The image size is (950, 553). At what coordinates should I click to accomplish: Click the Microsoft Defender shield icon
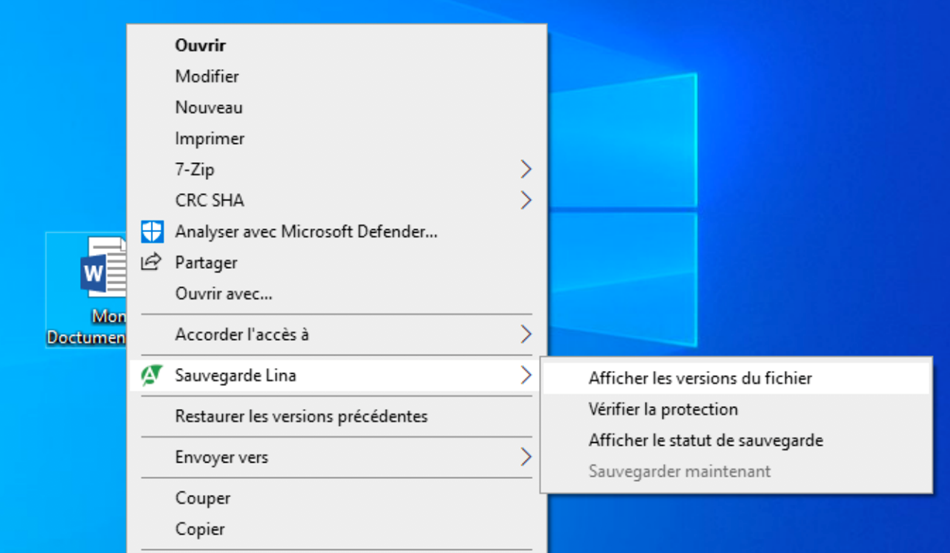point(151,232)
